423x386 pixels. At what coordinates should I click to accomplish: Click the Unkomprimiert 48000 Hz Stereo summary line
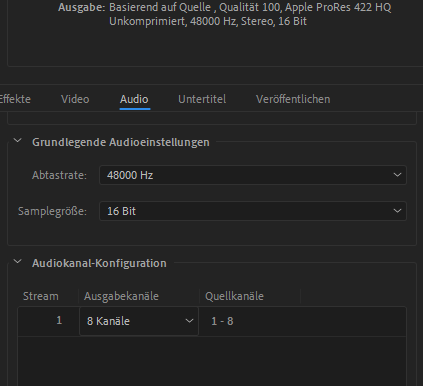[x=208, y=21]
